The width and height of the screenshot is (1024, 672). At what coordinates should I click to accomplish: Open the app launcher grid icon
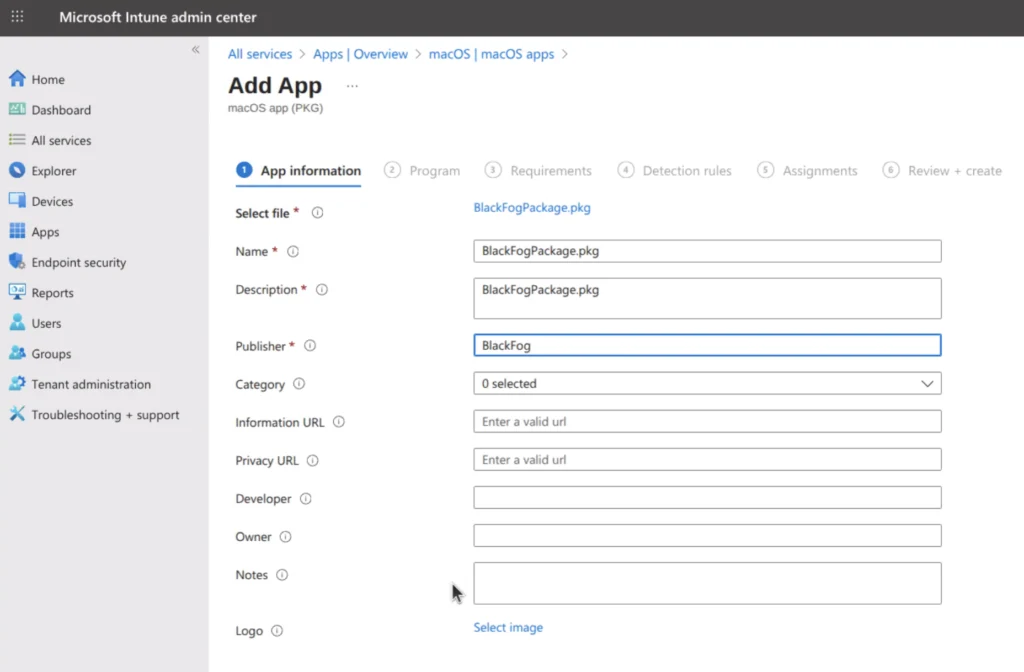point(18,16)
